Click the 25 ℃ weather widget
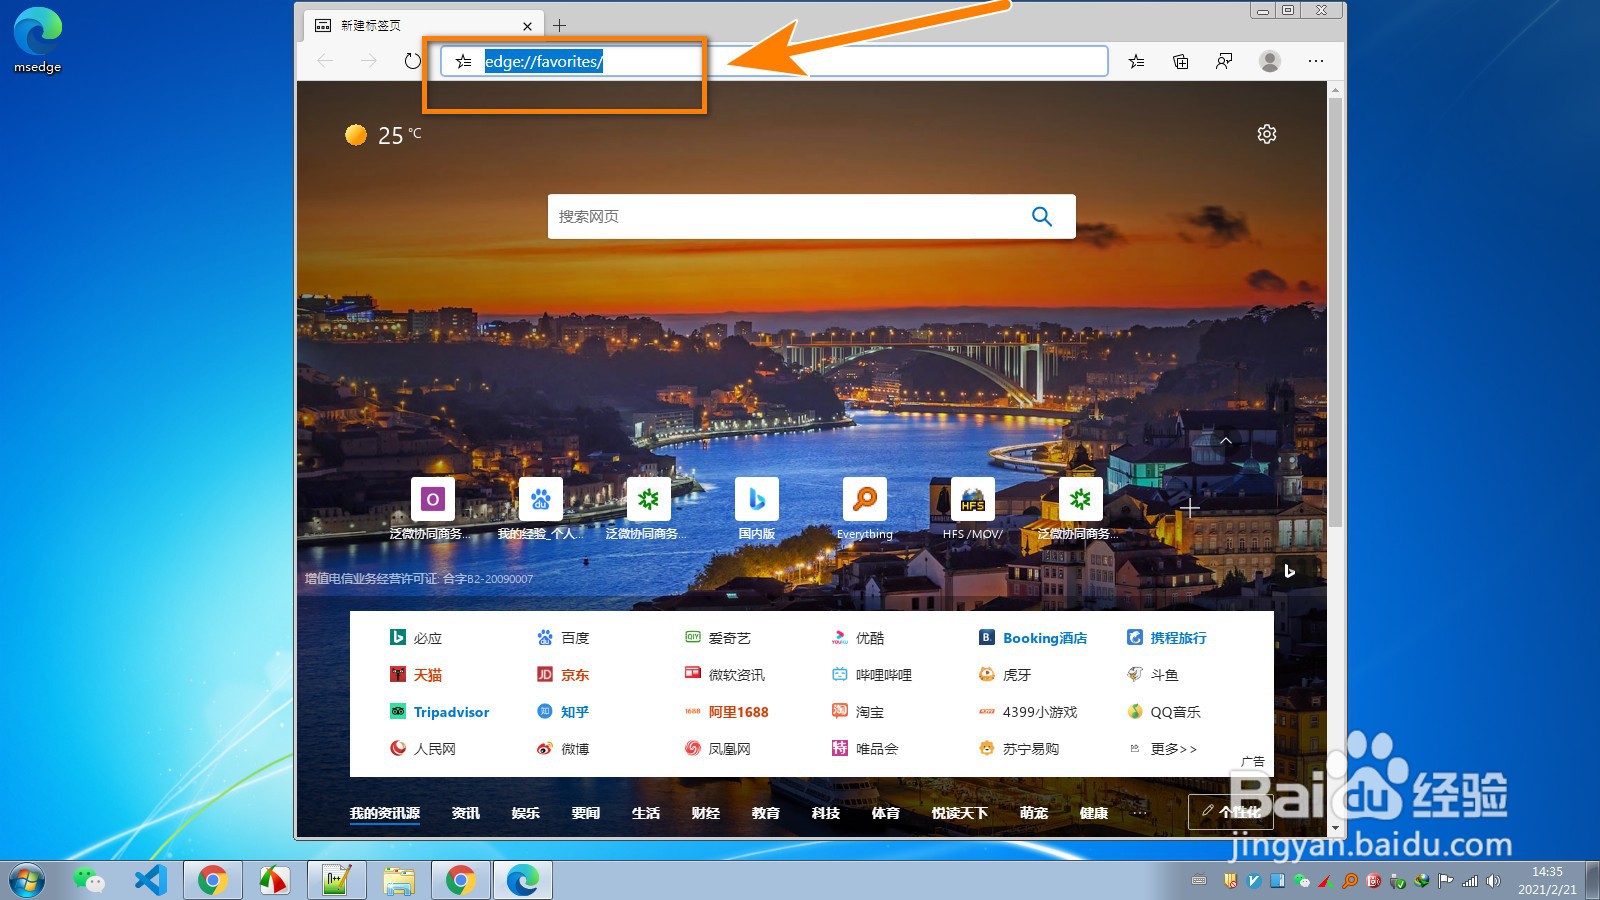 click(383, 135)
